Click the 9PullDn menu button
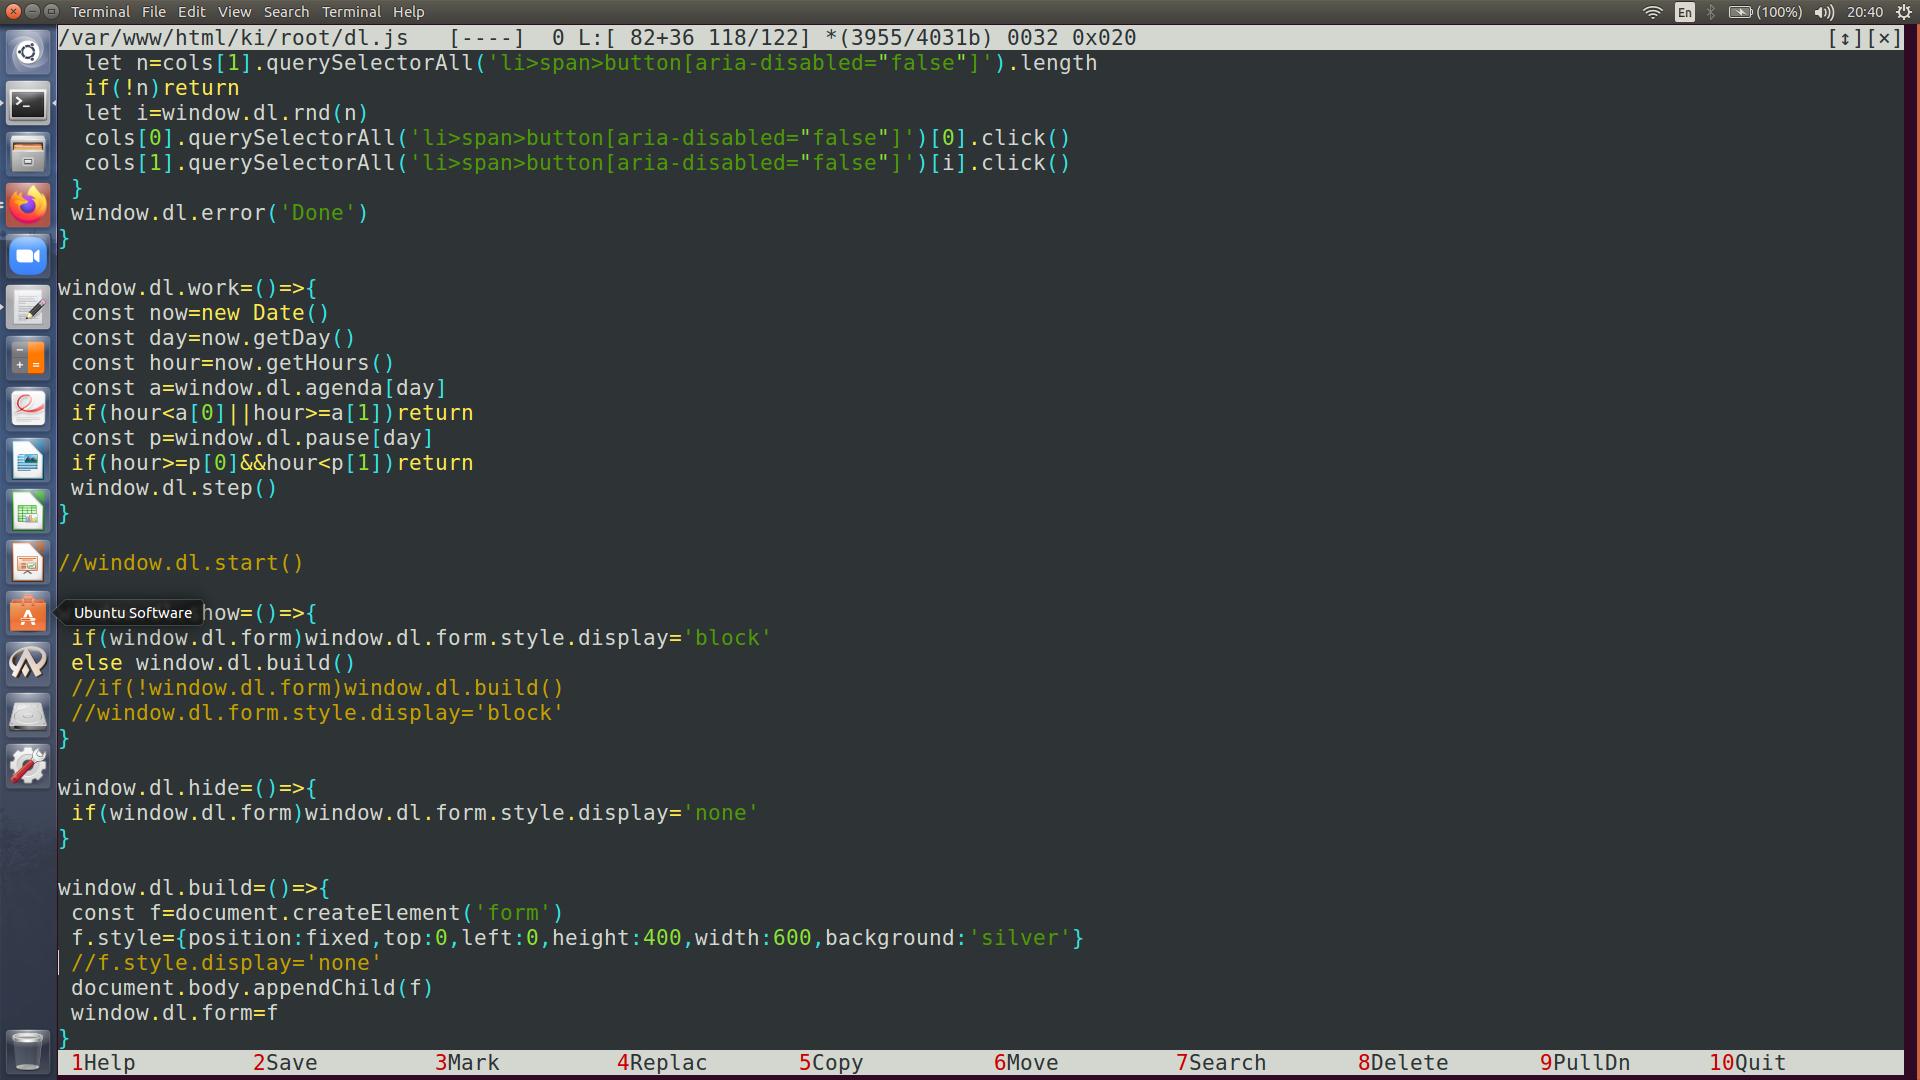Image resolution: width=1920 pixels, height=1080 pixels. [x=1585, y=1063]
